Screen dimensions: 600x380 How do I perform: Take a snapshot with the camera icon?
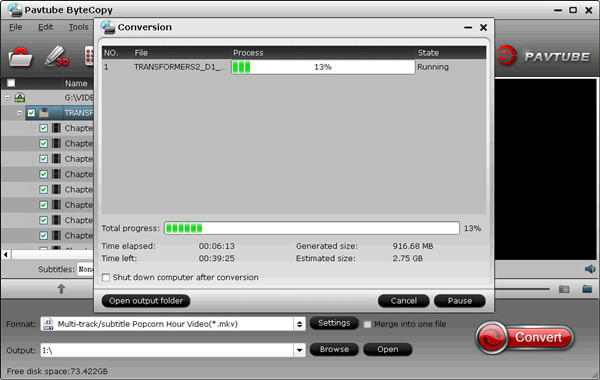564,289
